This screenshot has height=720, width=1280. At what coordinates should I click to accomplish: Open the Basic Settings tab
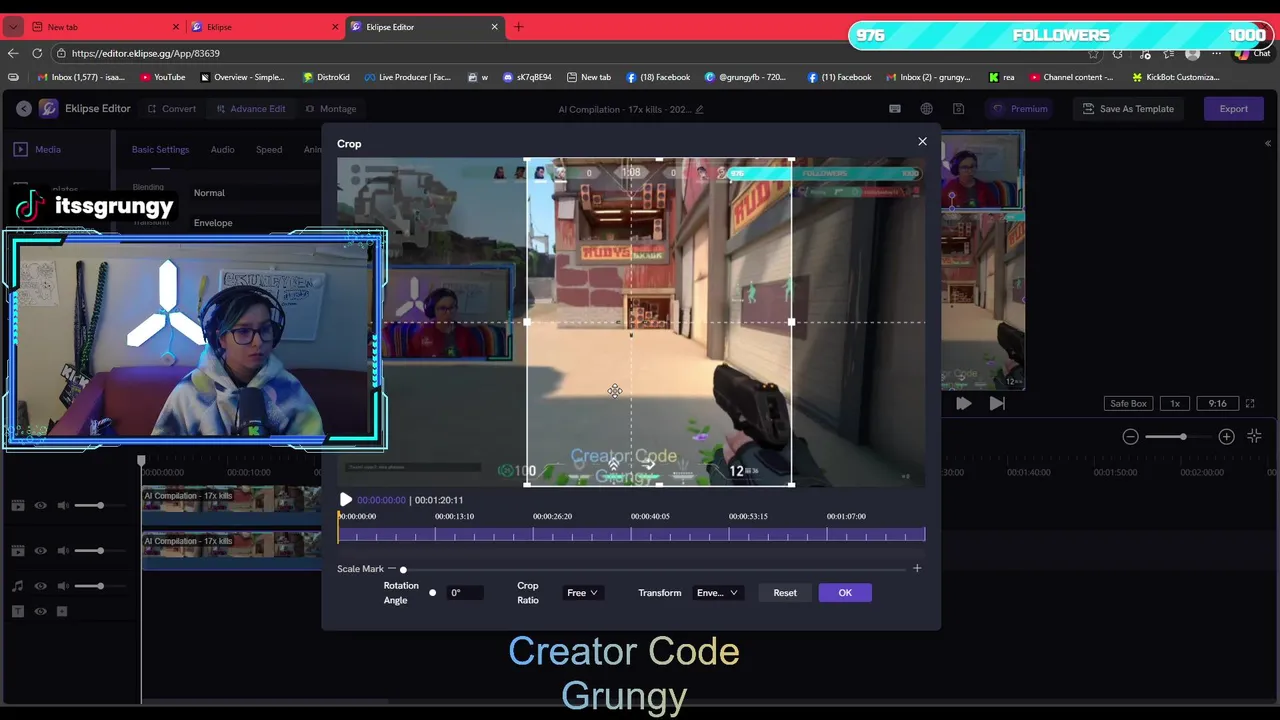tap(160, 149)
